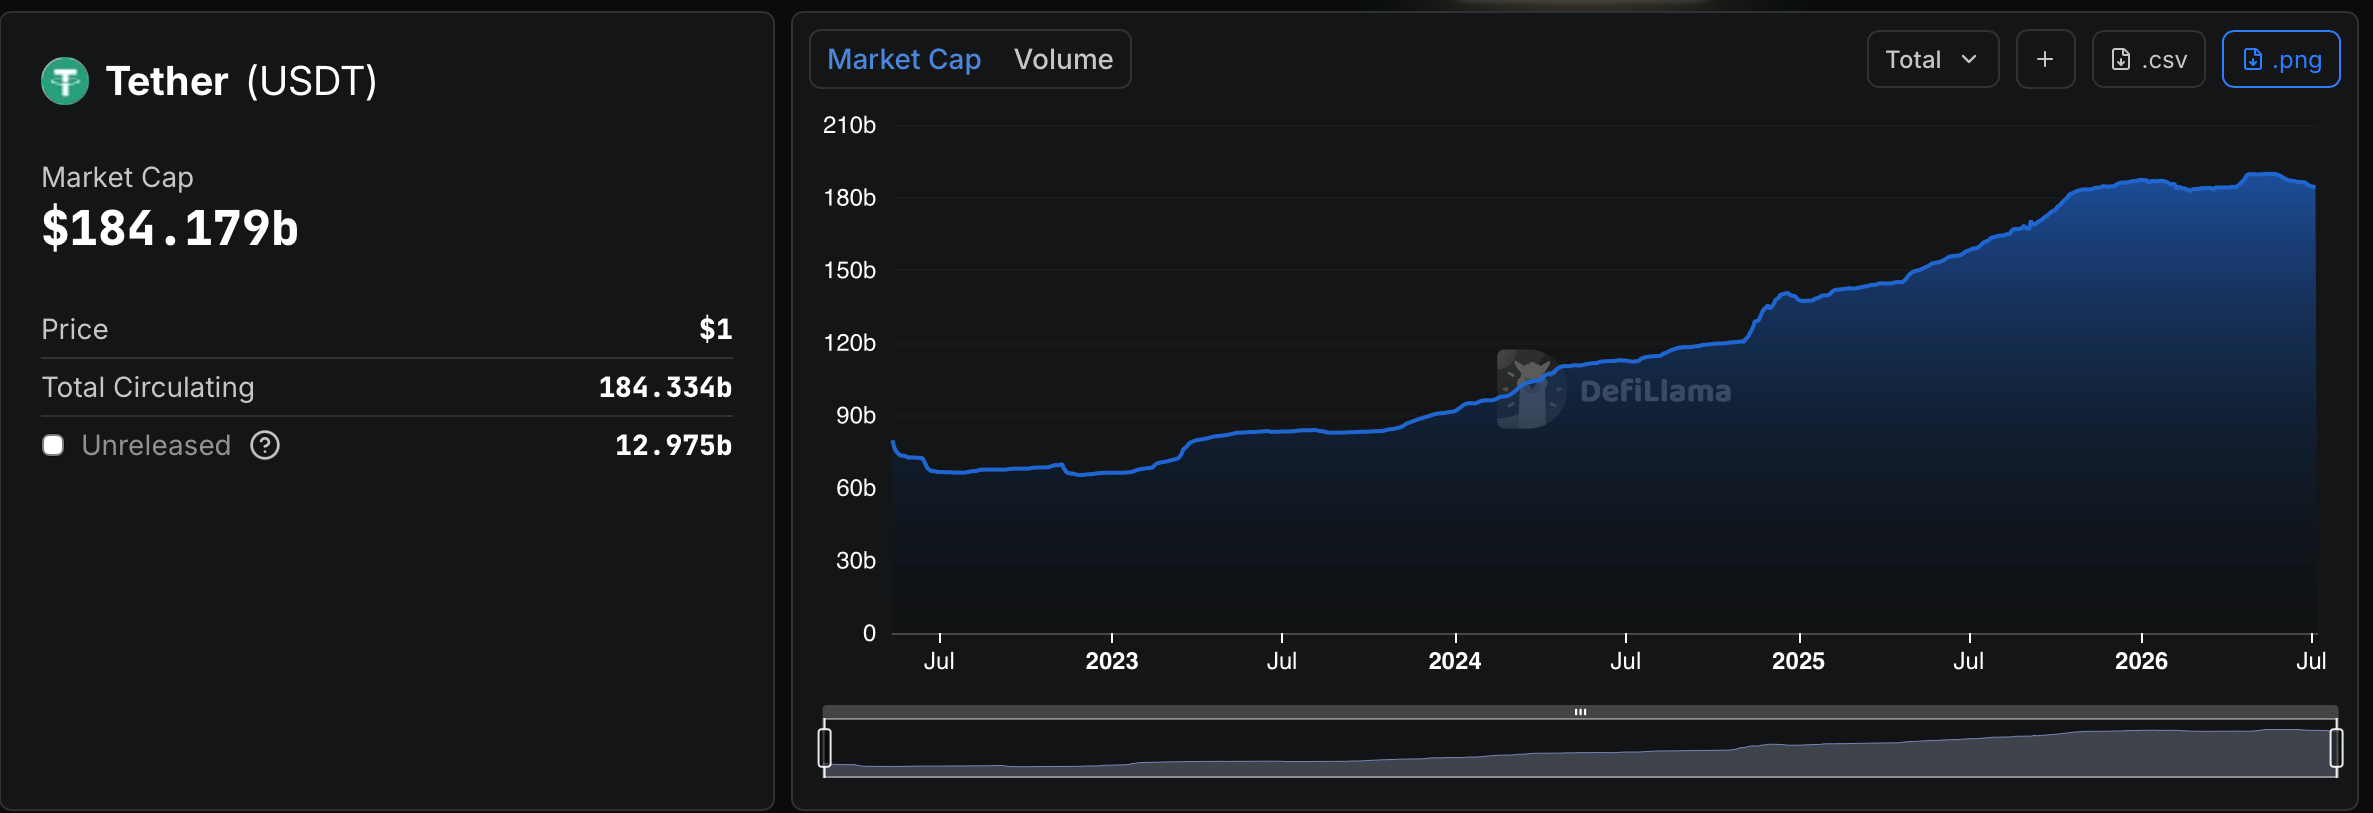Viewport: 2373px width, 813px height.
Task: Click the right handle of the range slider
Action: click(2336, 748)
